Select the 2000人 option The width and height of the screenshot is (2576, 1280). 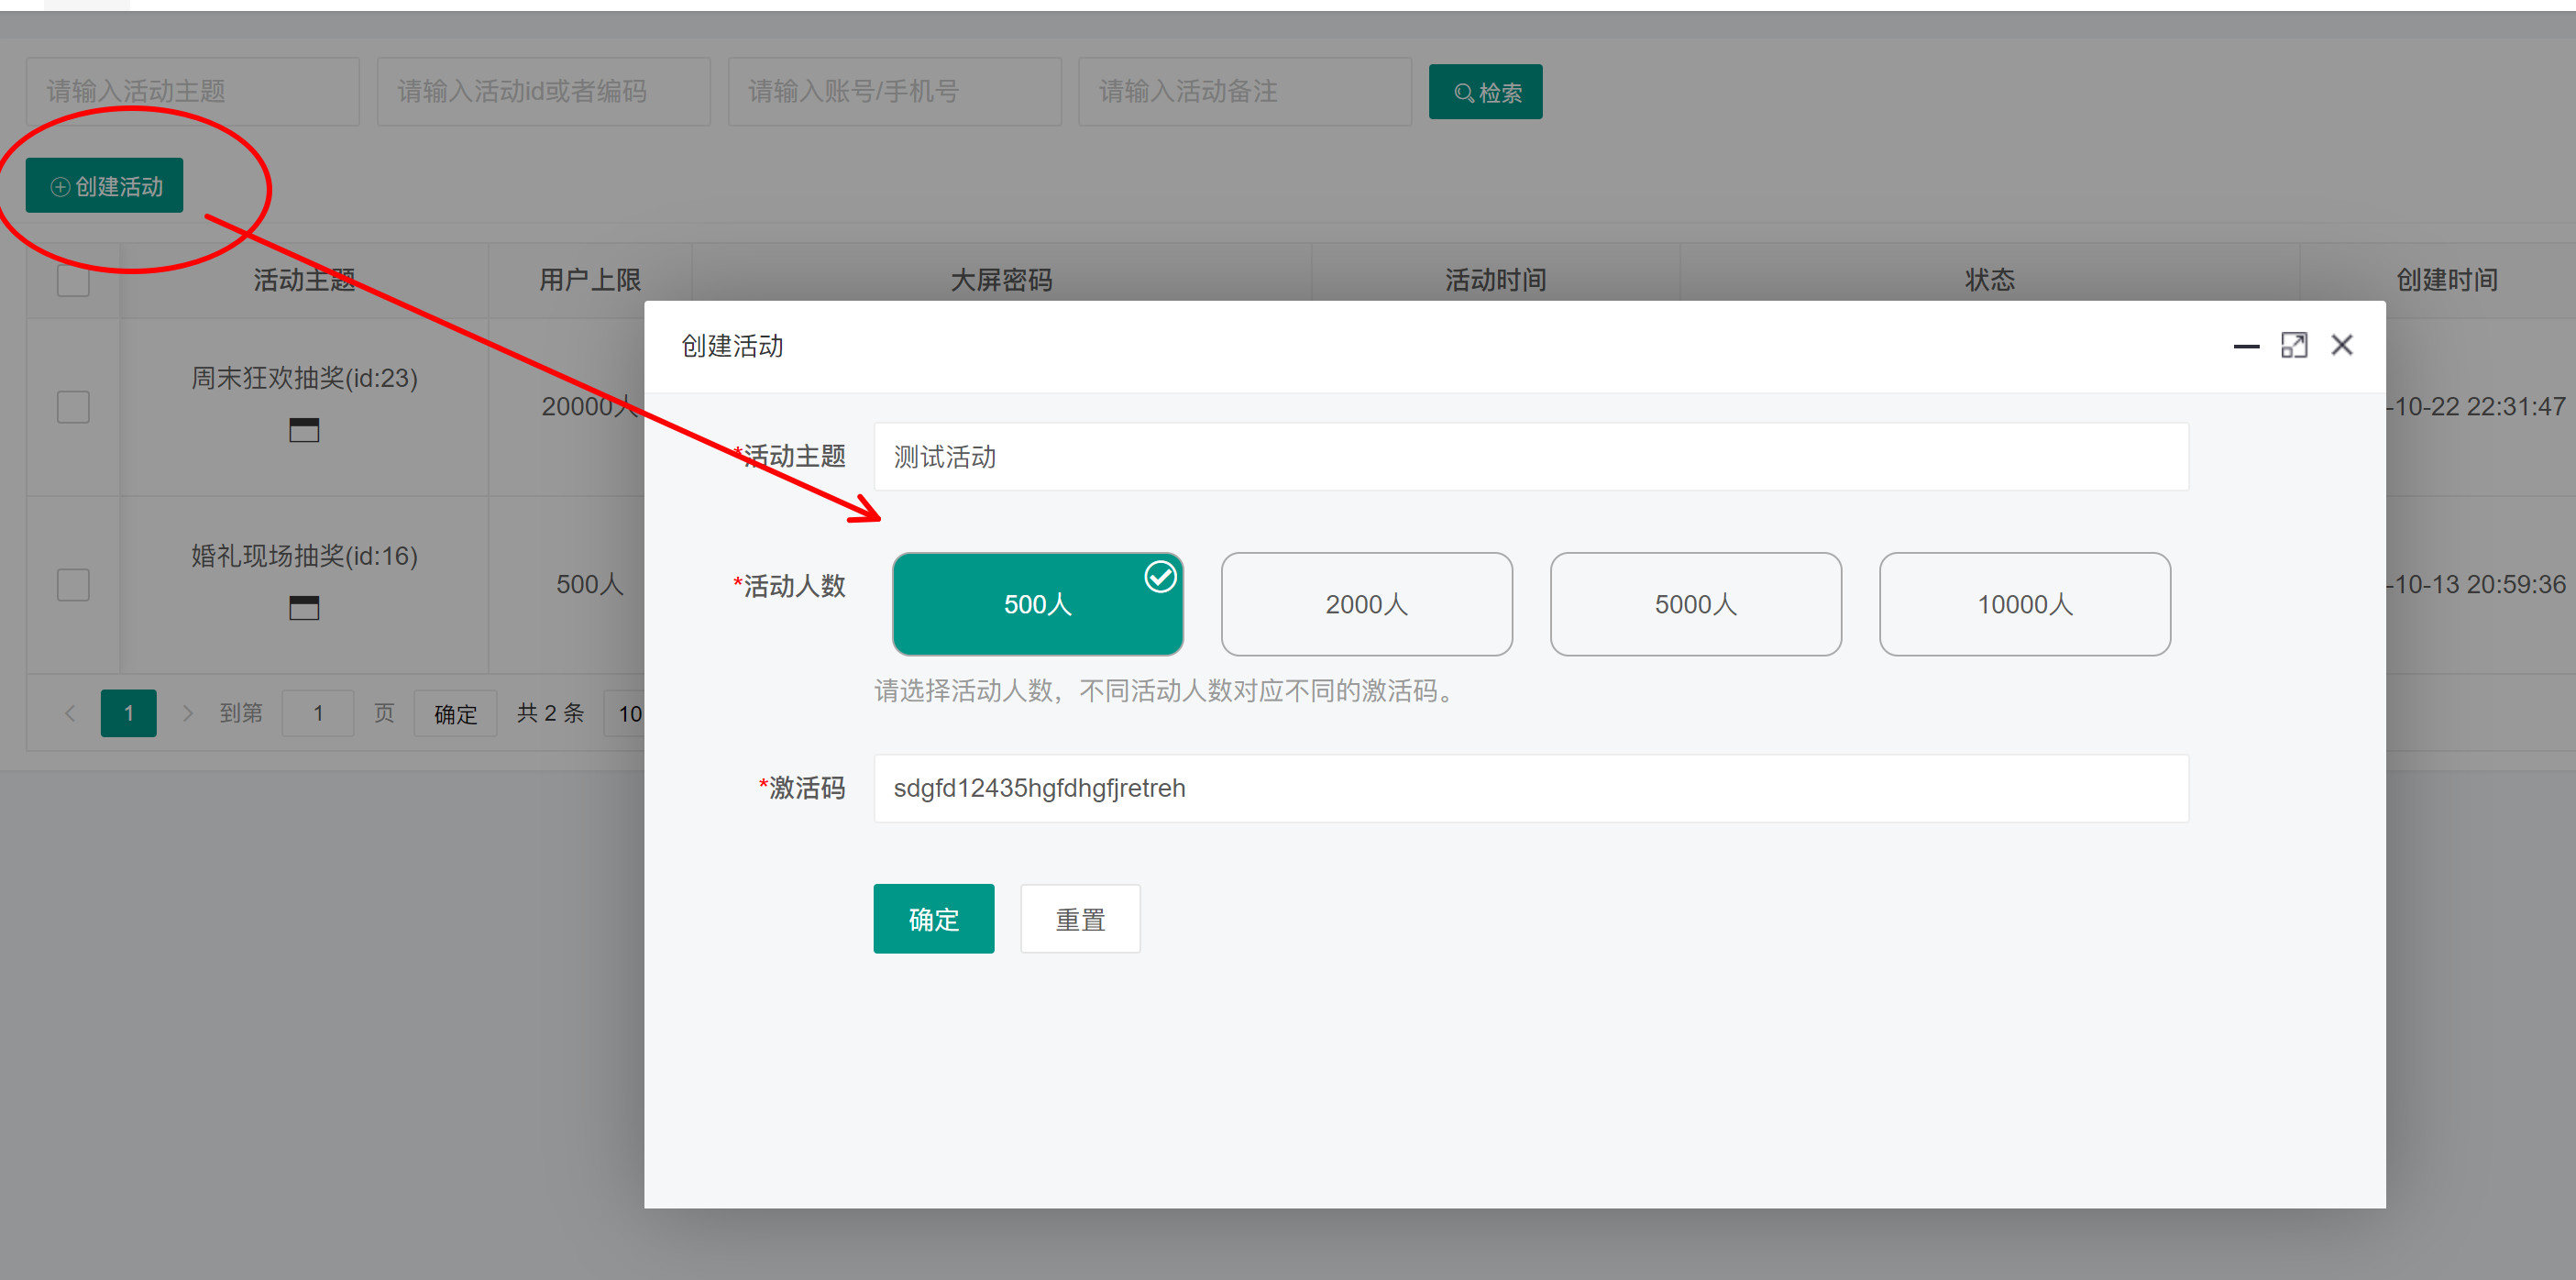point(1366,604)
